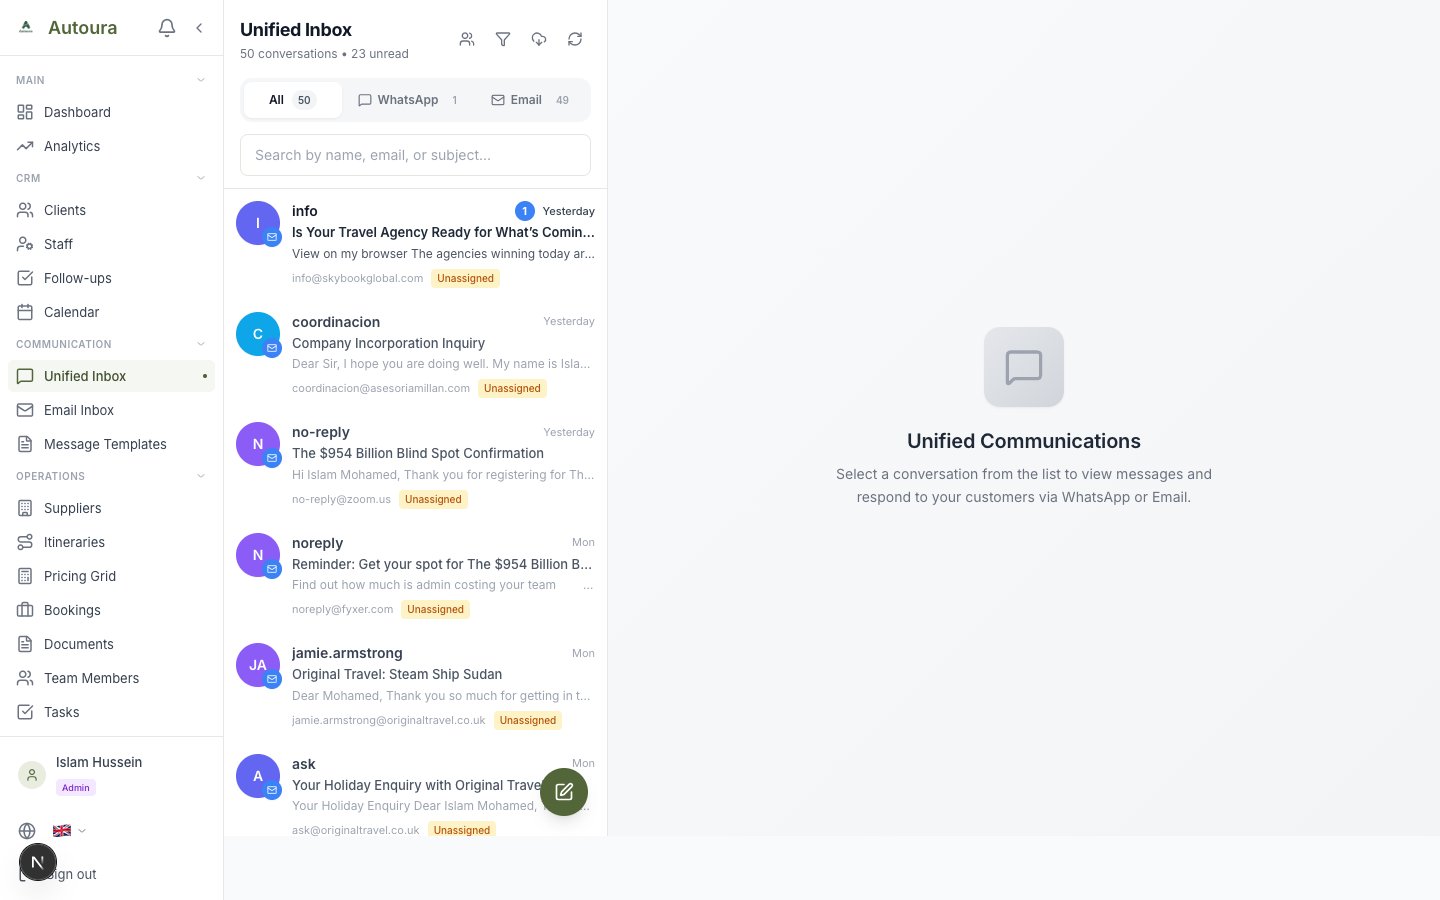
Task: Open the noreply Reminder conversation
Action: click(x=415, y=576)
